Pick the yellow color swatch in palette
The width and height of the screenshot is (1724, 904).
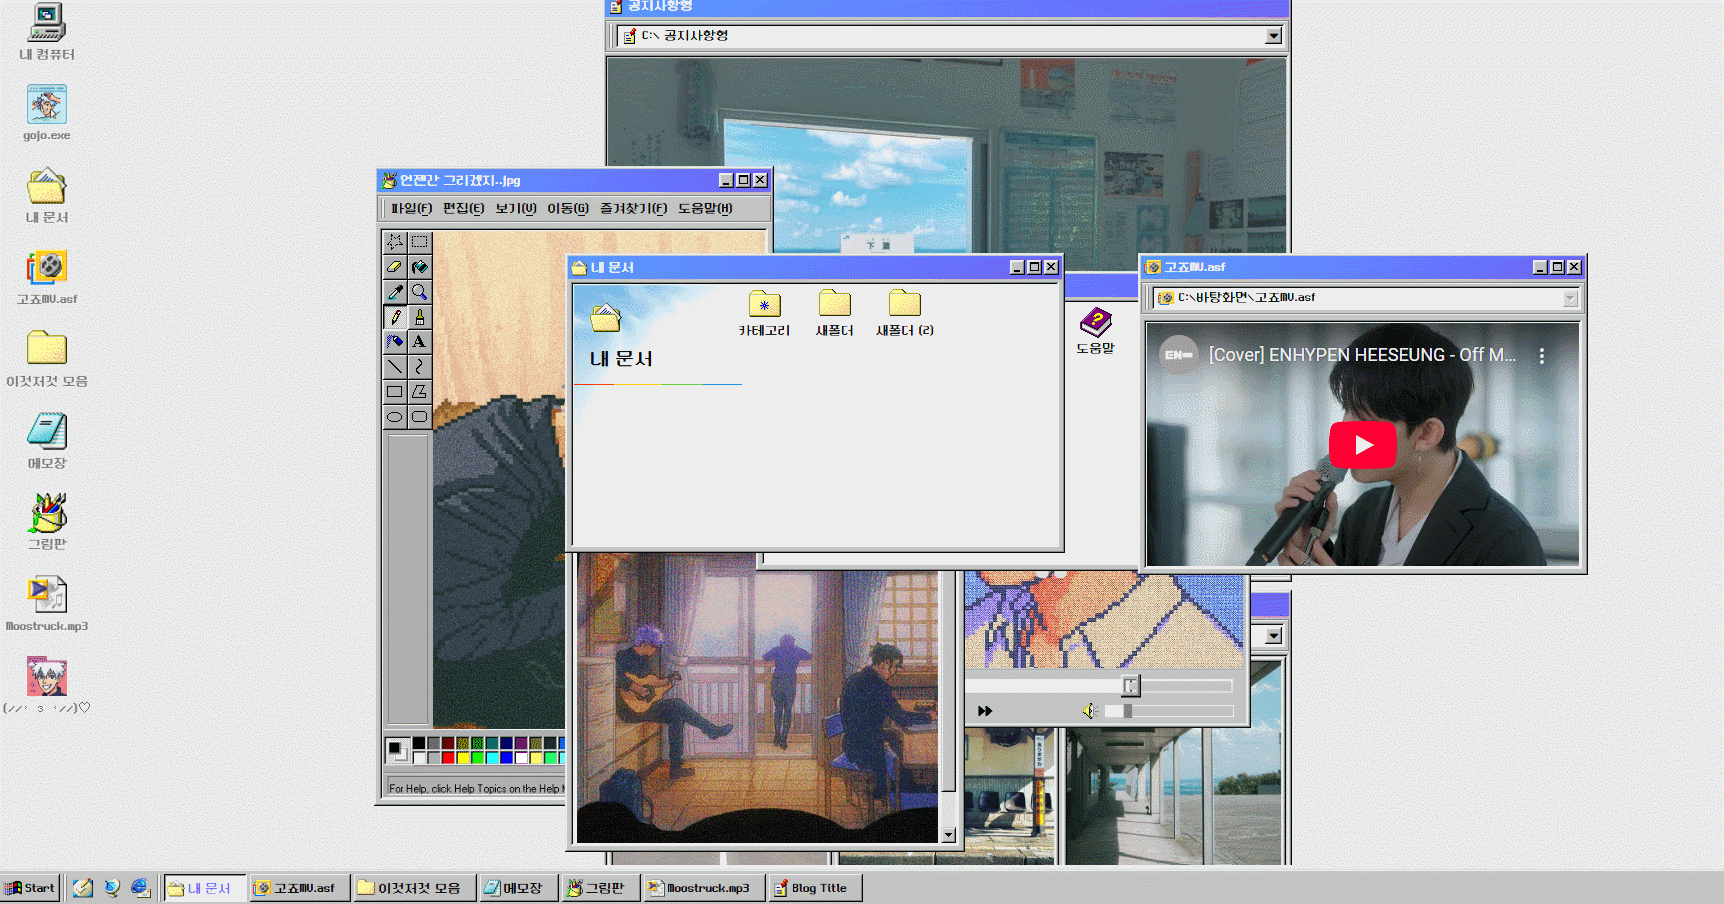coord(463,758)
